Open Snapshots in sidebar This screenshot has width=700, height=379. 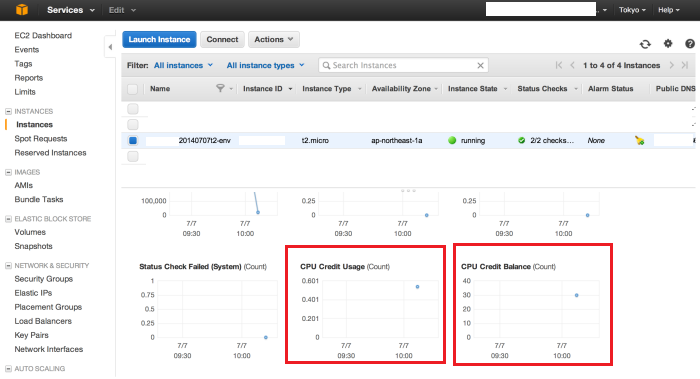coord(33,246)
